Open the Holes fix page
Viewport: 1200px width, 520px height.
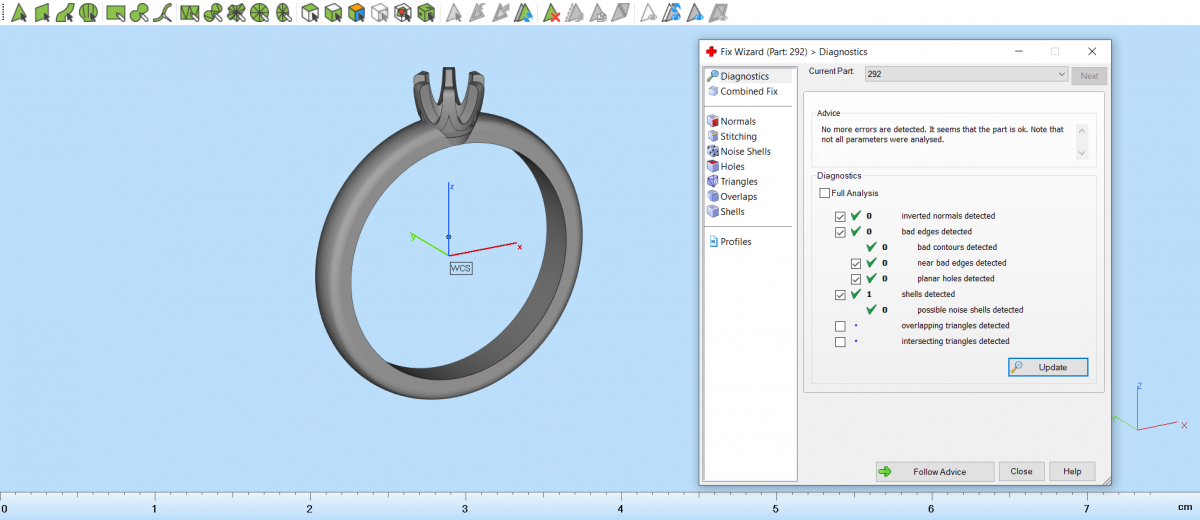click(x=732, y=166)
